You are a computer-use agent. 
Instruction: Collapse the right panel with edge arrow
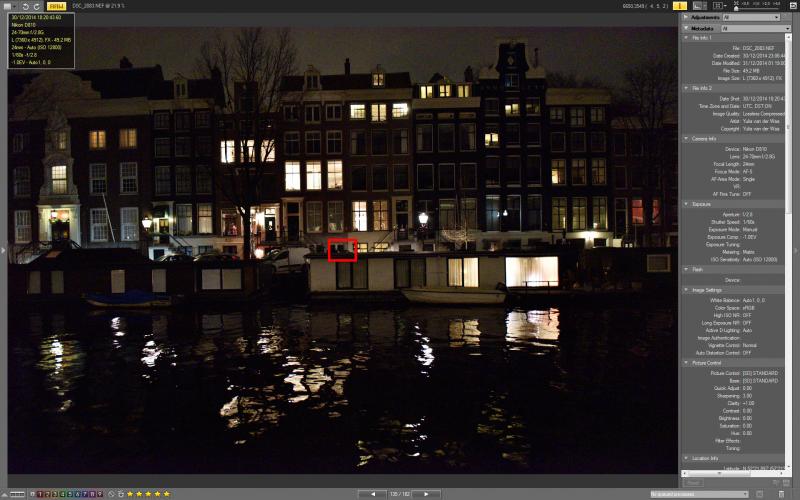796,250
